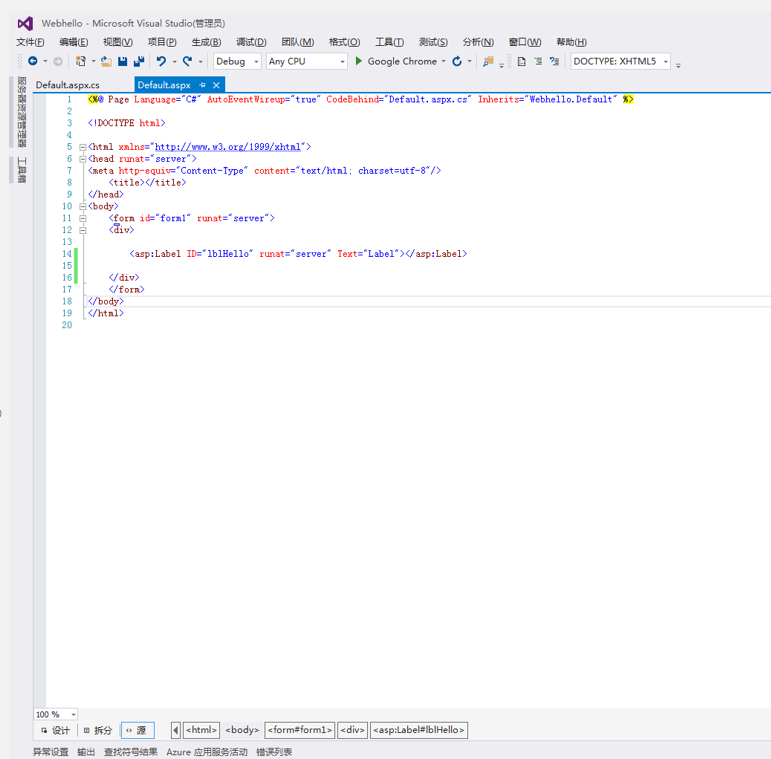Click the Open File folder icon
The height and width of the screenshot is (759, 771).
[106, 62]
